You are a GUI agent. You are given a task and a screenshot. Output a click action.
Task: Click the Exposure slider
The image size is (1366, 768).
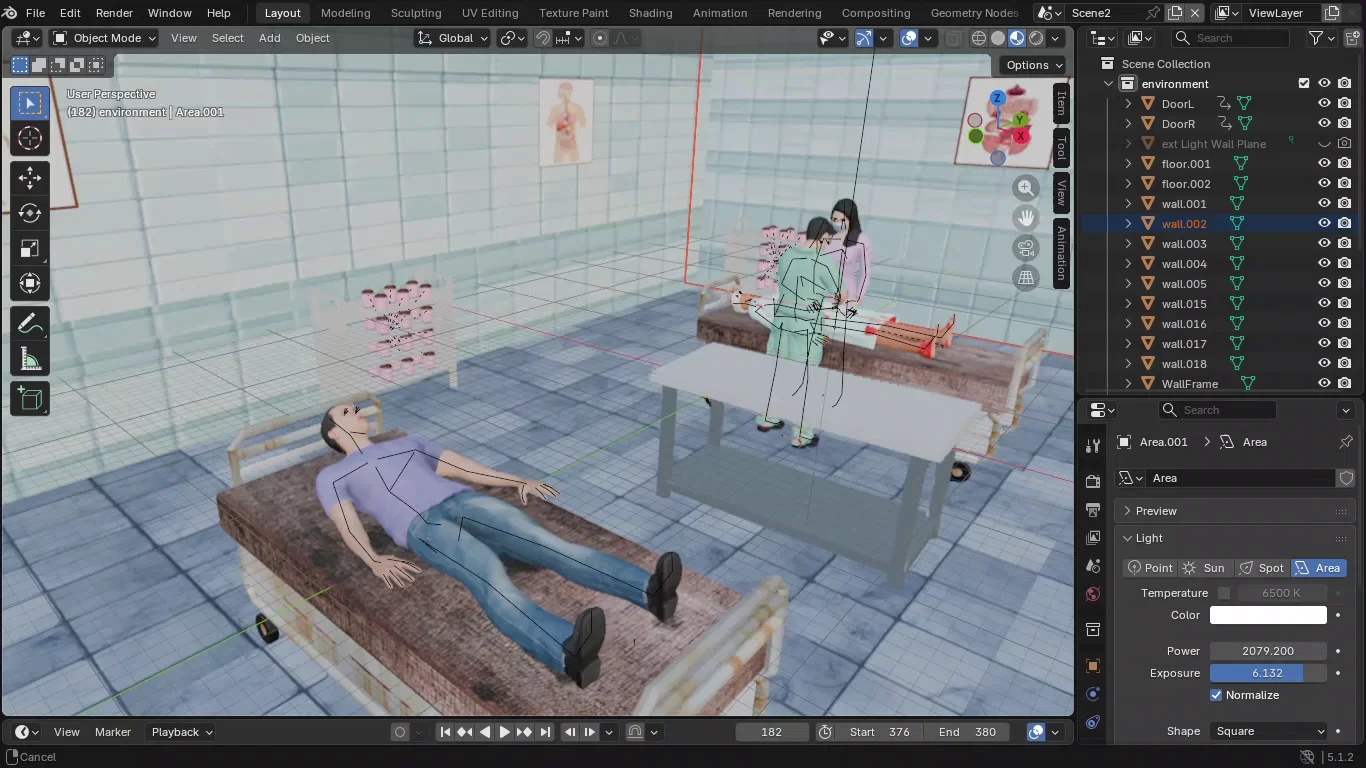point(1269,673)
